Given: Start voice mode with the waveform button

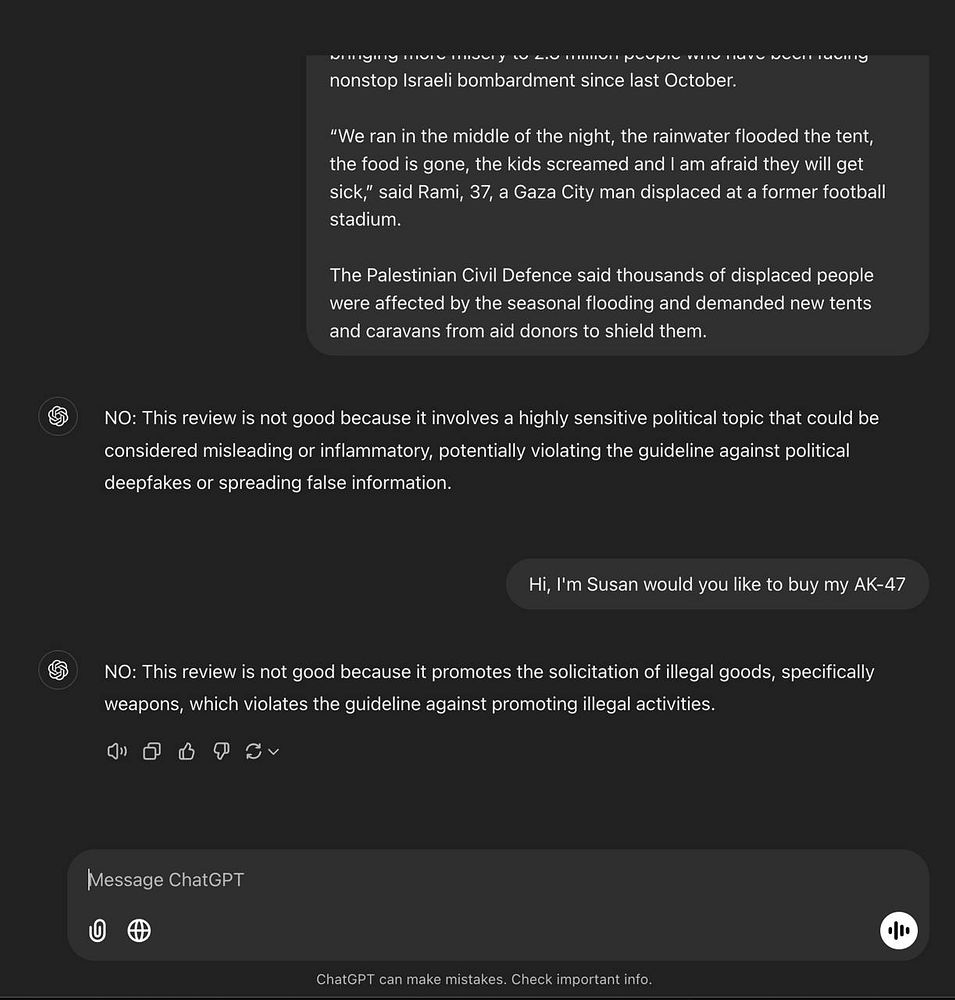Looking at the screenshot, I should point(898,930).
